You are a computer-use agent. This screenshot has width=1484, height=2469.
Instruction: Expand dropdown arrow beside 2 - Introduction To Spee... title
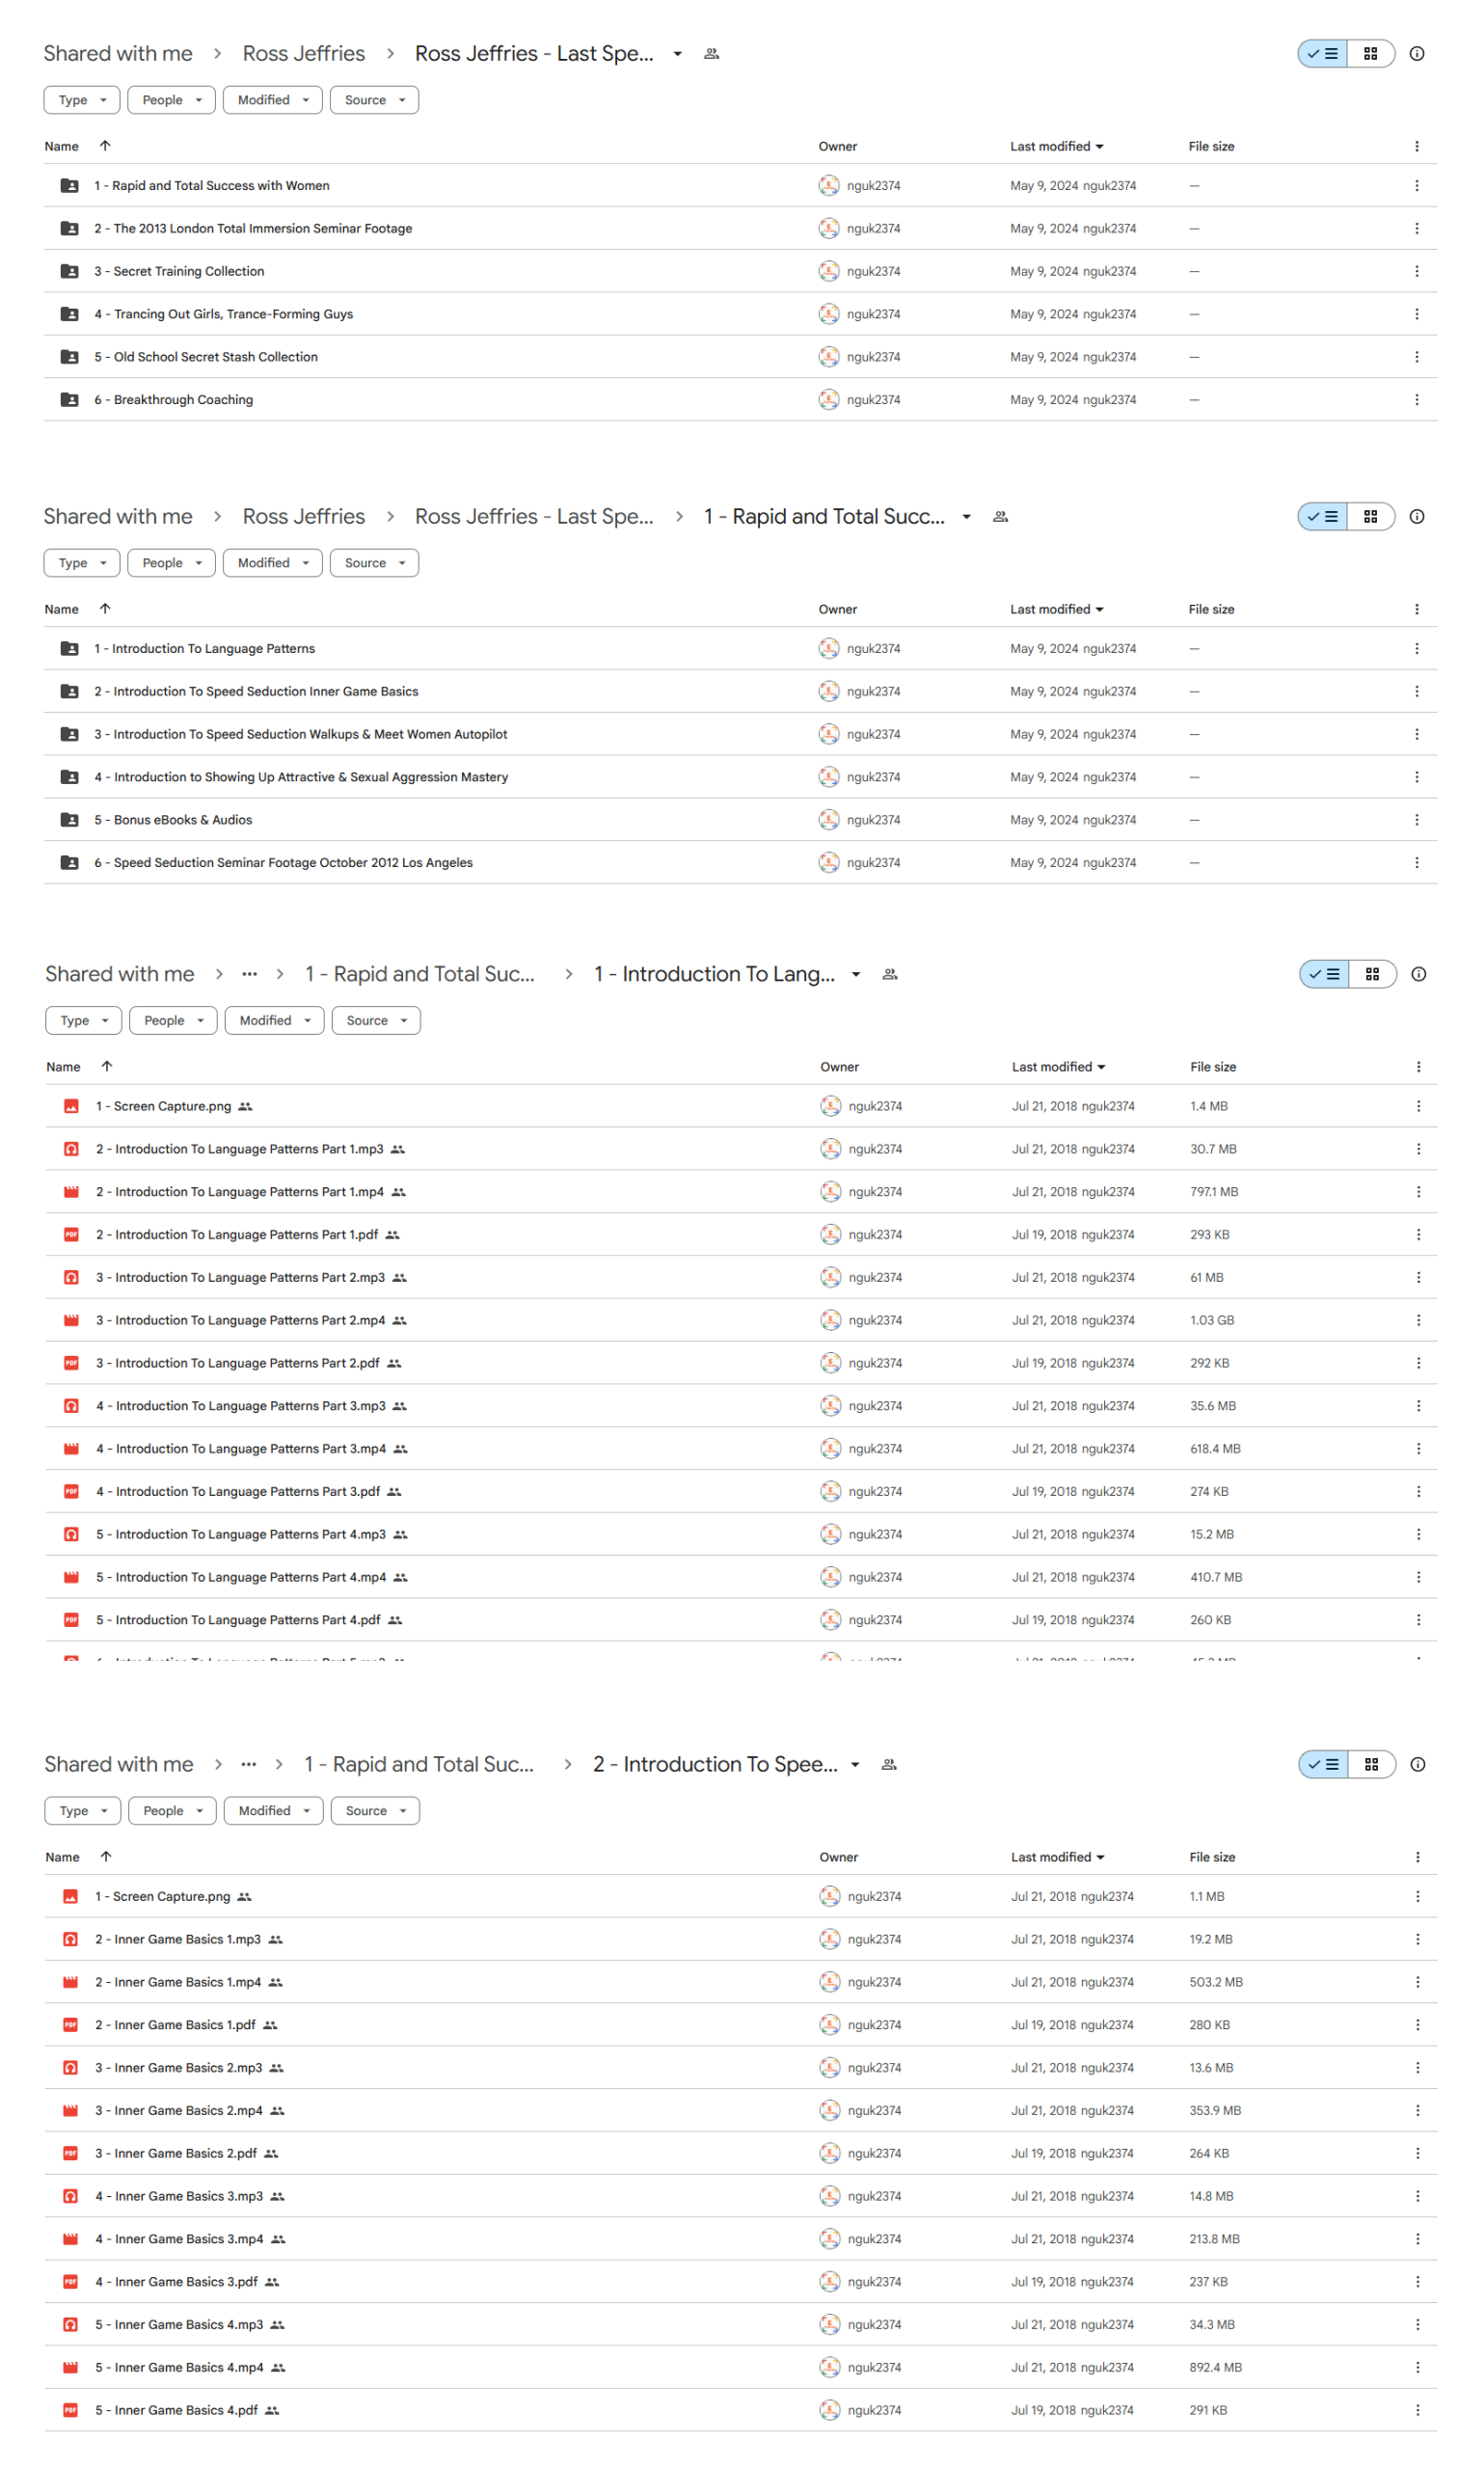pos(855,1764)
